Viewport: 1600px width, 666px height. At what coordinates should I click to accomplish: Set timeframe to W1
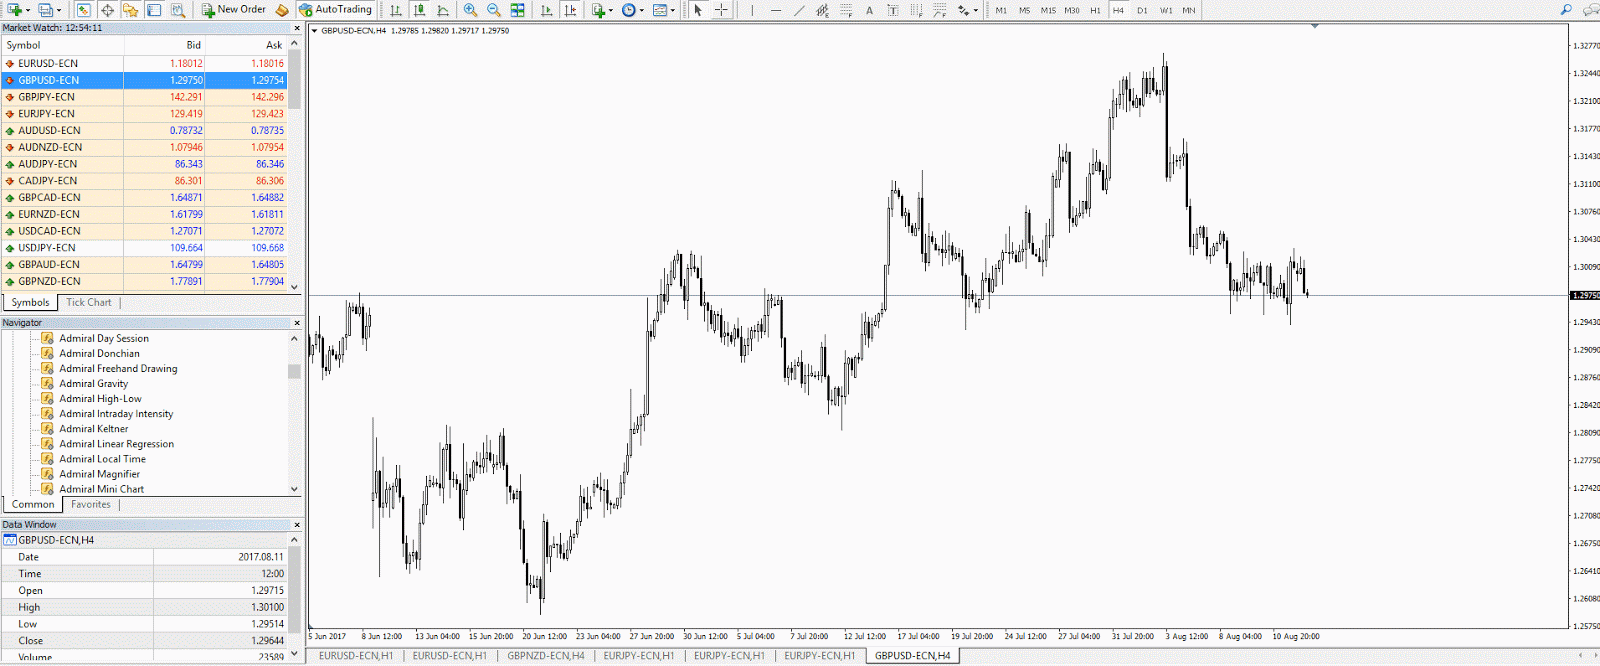click(1166, 10)
